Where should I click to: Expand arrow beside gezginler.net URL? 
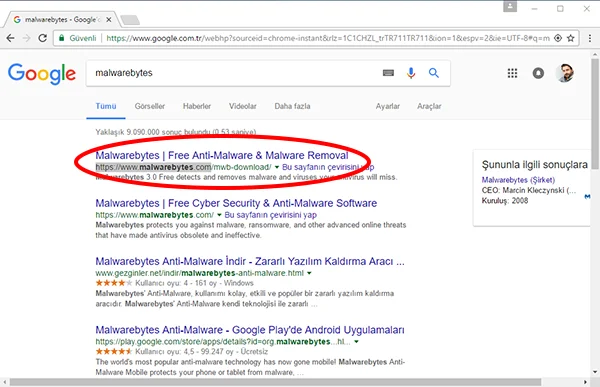tap(309, 273)
